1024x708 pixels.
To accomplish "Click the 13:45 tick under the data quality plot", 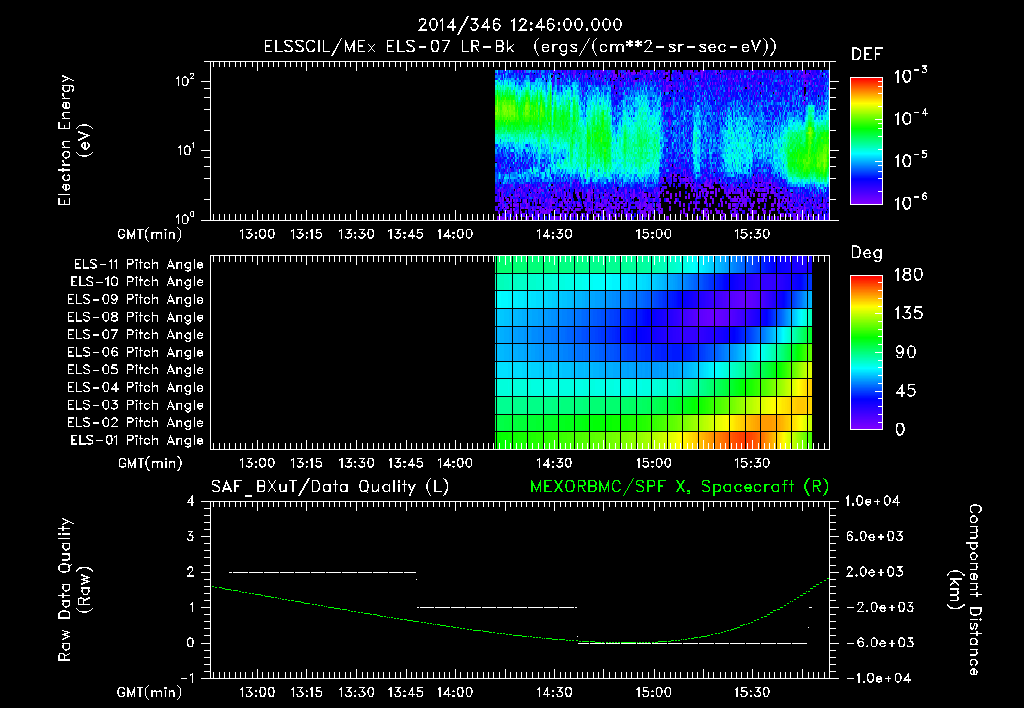I will (x=406, y=692).
